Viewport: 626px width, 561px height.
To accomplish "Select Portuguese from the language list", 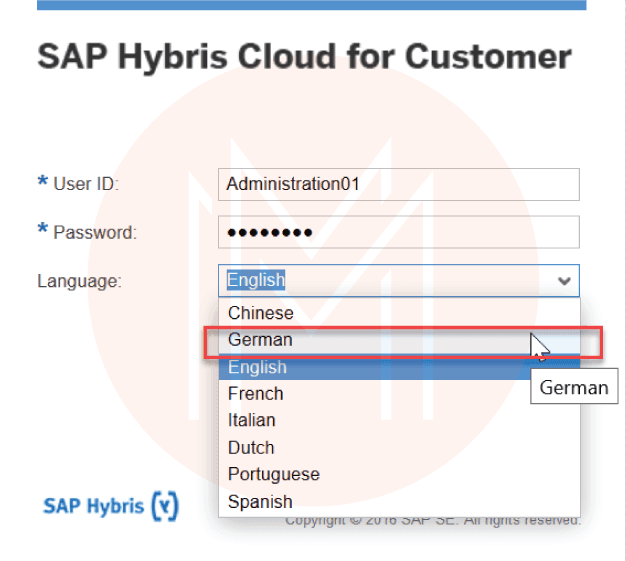I will click(x=274, y=475).
